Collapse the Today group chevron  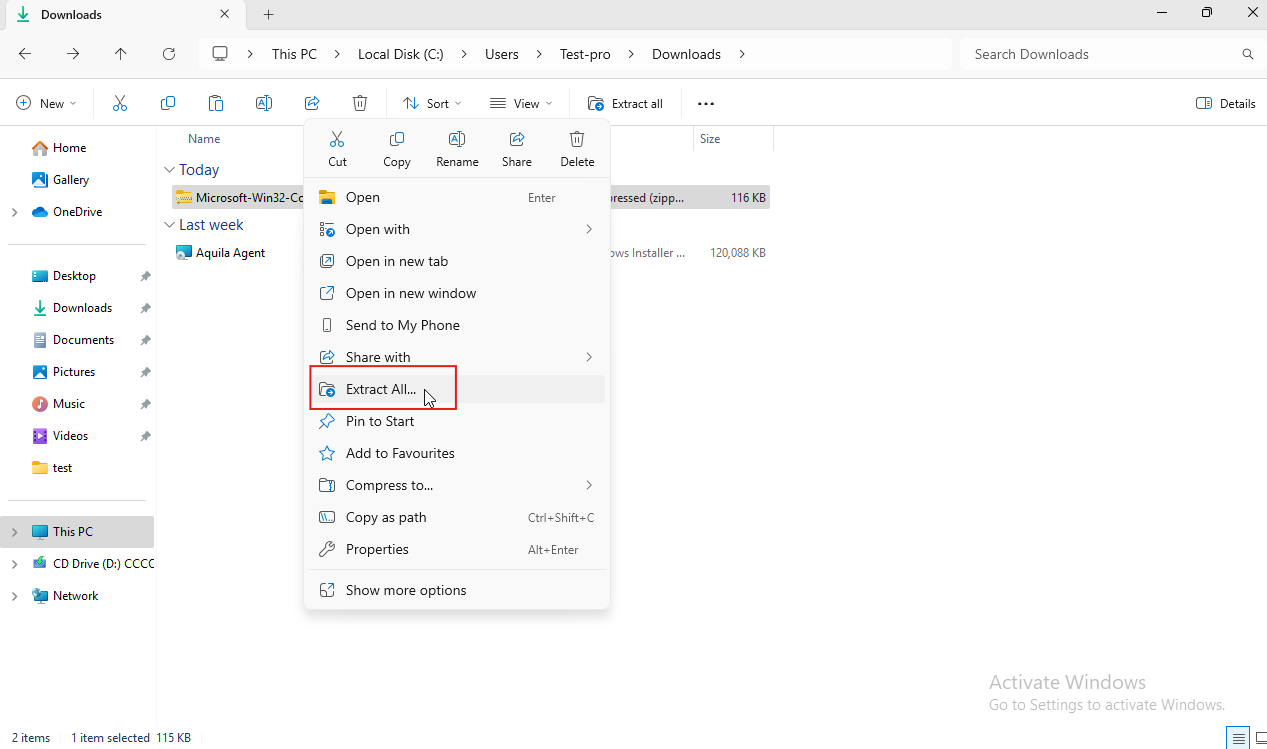tap(169, 170)
